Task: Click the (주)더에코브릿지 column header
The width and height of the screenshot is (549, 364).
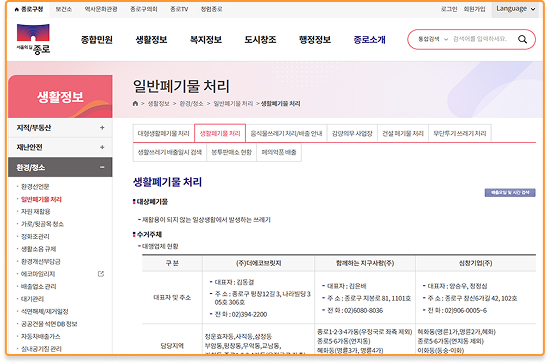Action: click(258, 263)
